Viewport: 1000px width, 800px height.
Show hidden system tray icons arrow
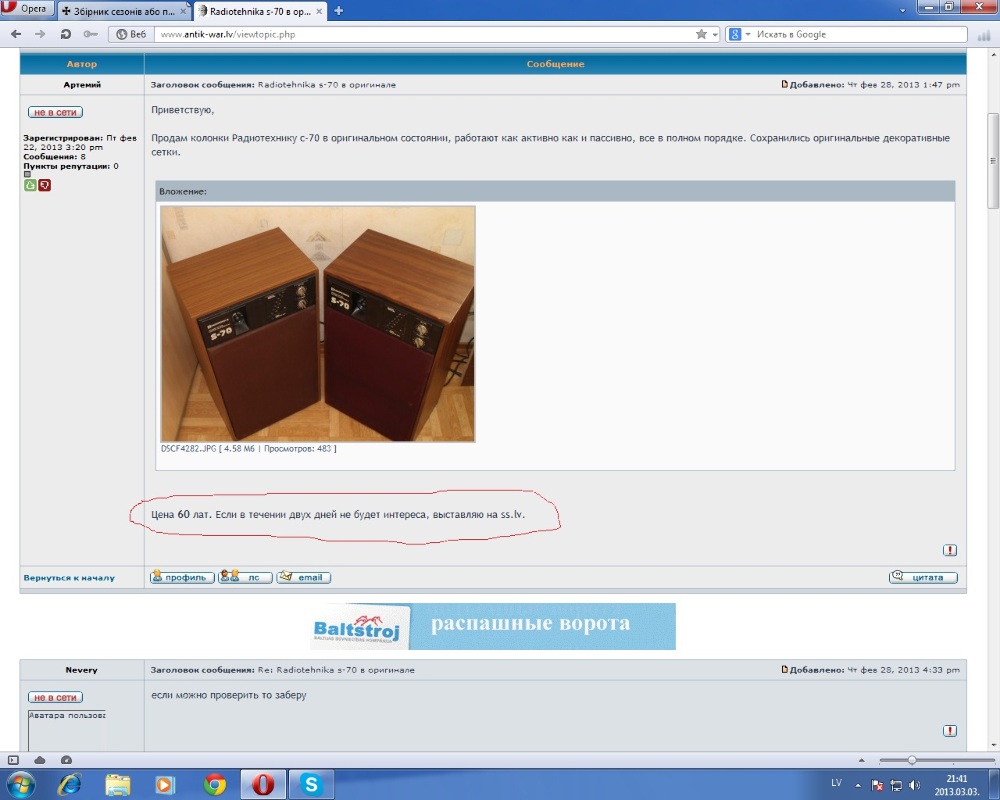tap(858, 785)
